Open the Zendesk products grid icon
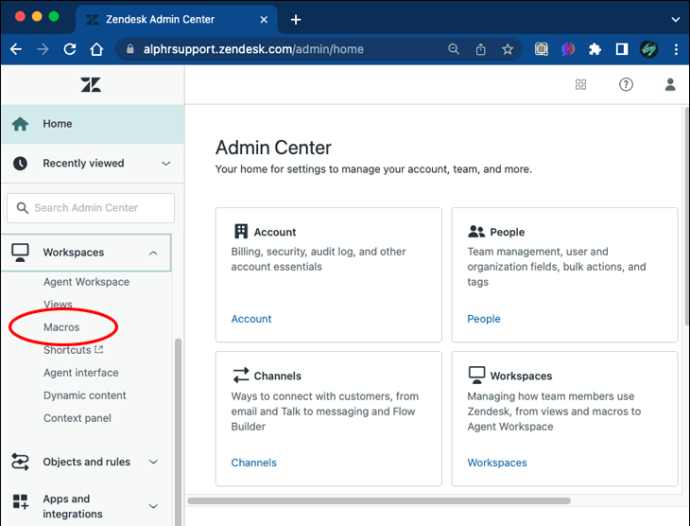Screen dimensions: 690x526 click(580, 85)
